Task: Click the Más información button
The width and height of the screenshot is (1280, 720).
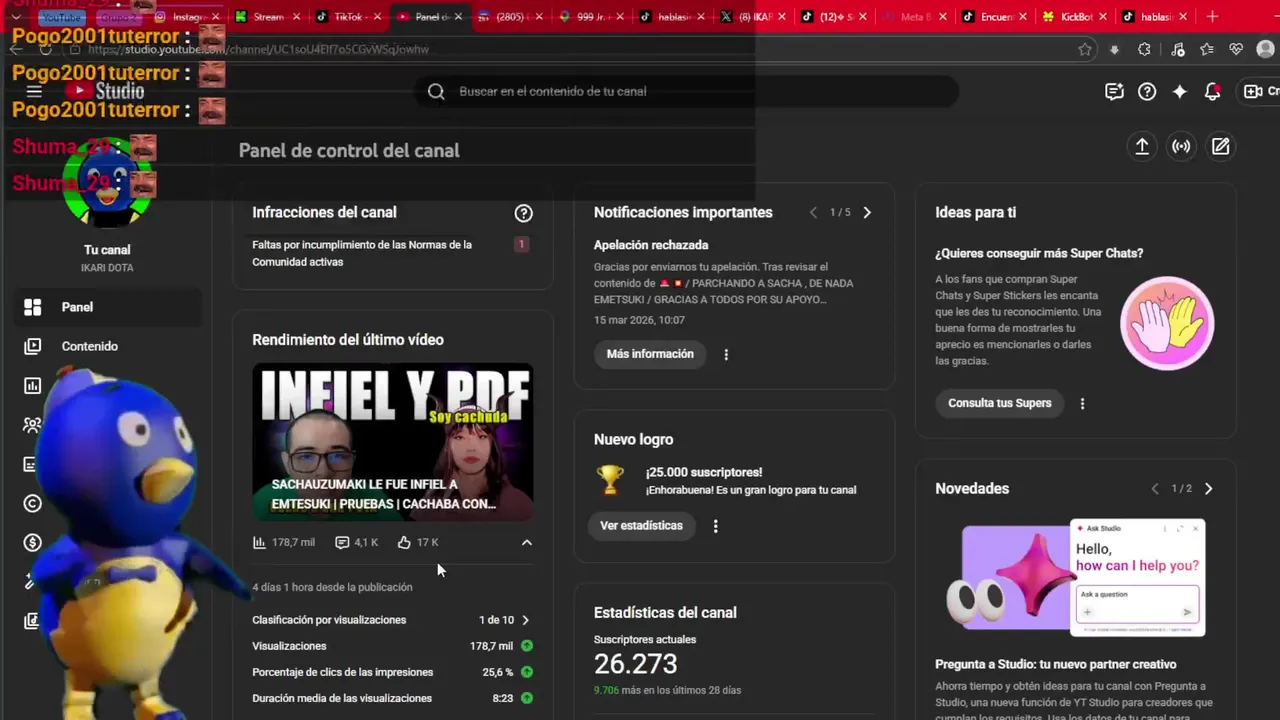Action: point(650,354)
